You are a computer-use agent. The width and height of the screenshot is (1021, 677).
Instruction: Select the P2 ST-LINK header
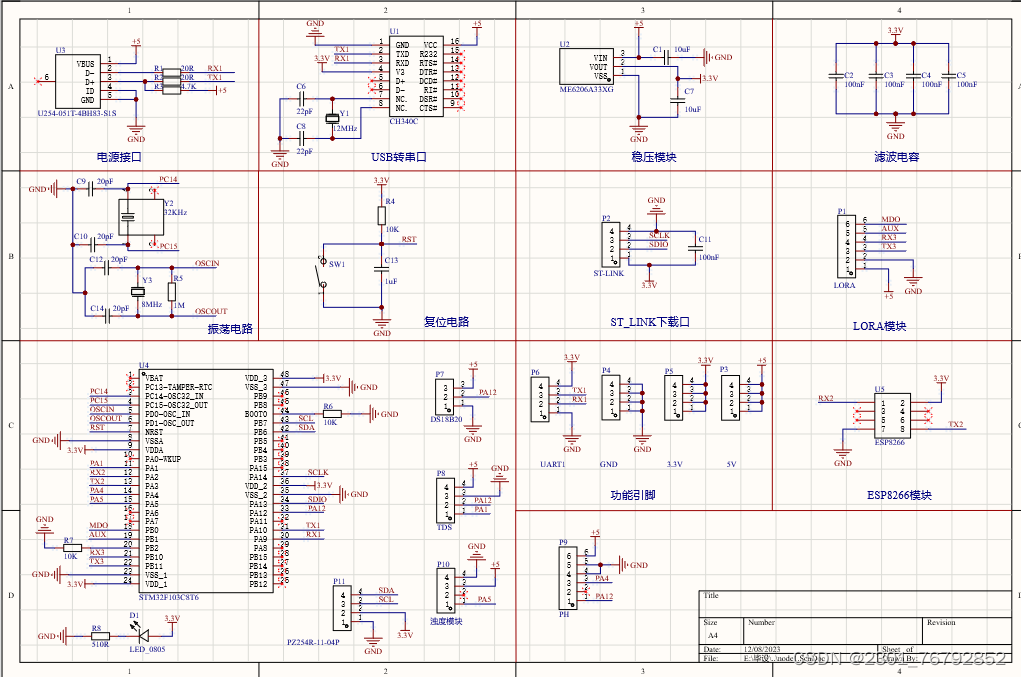611,244
